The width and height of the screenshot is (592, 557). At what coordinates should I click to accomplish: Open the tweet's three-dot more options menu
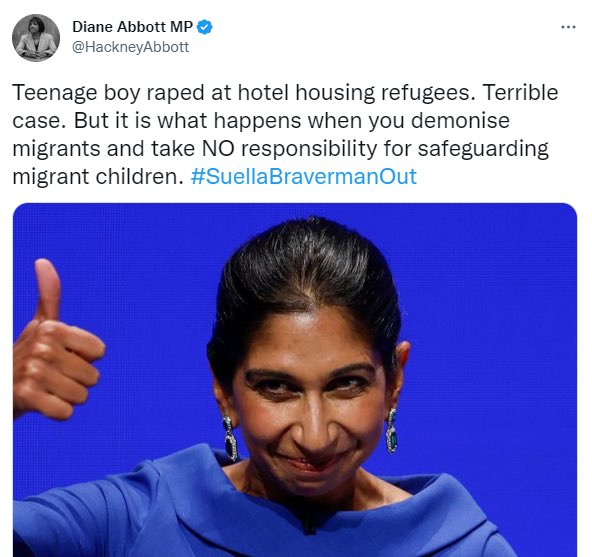click(x=568, y=27)
